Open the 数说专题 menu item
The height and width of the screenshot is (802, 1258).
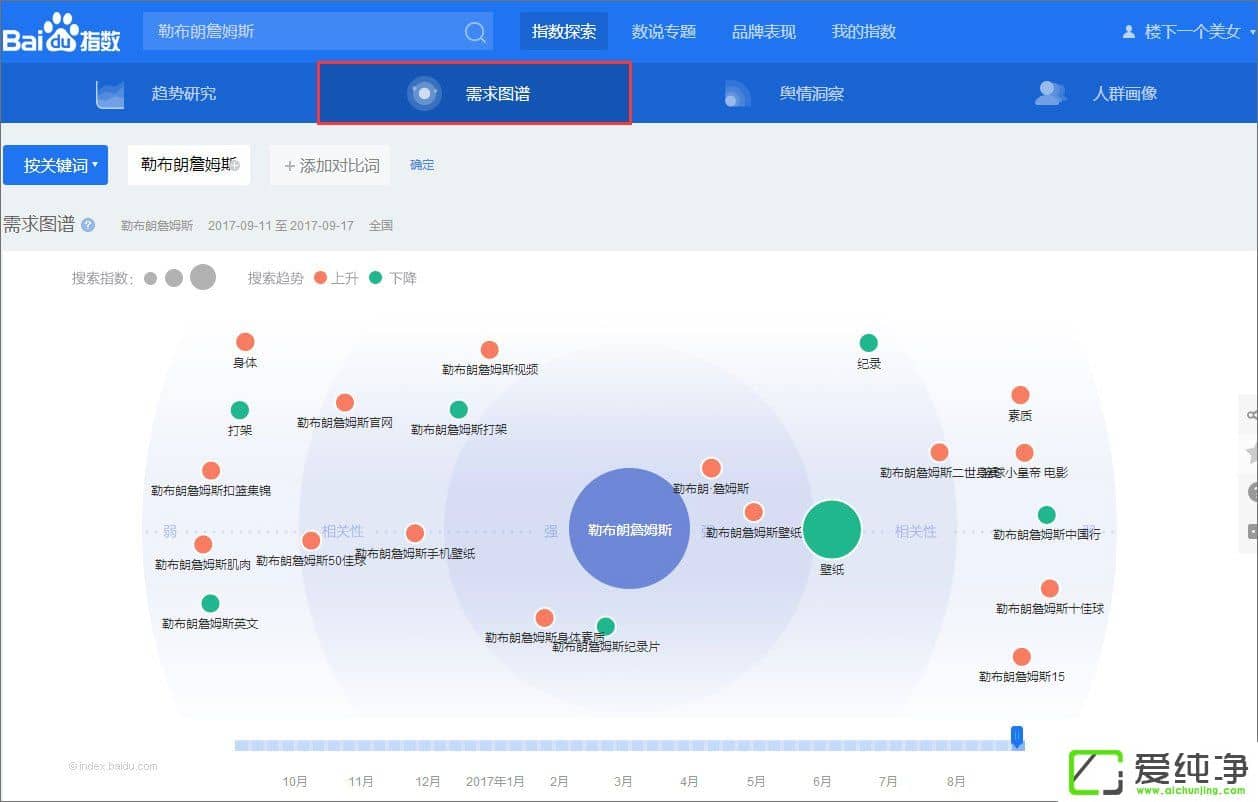[664, 32]
